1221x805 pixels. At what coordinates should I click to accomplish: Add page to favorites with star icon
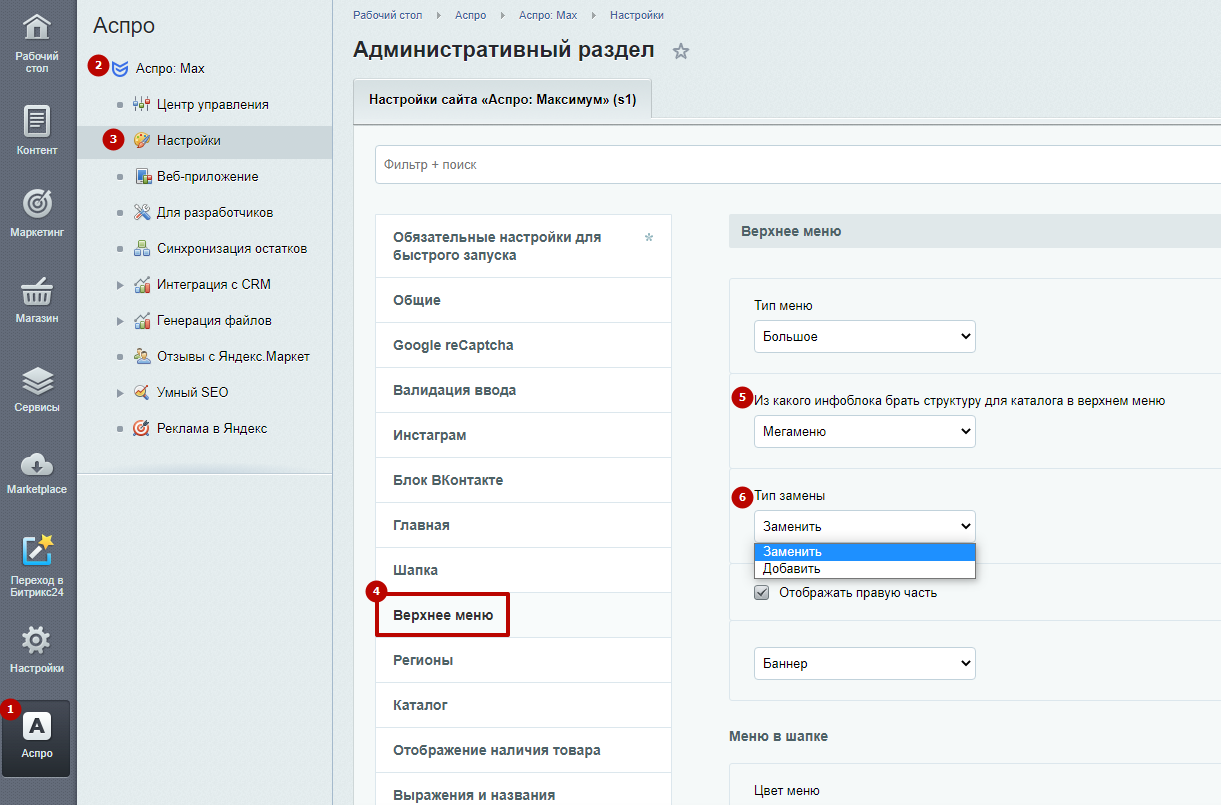tap(681, 51)
